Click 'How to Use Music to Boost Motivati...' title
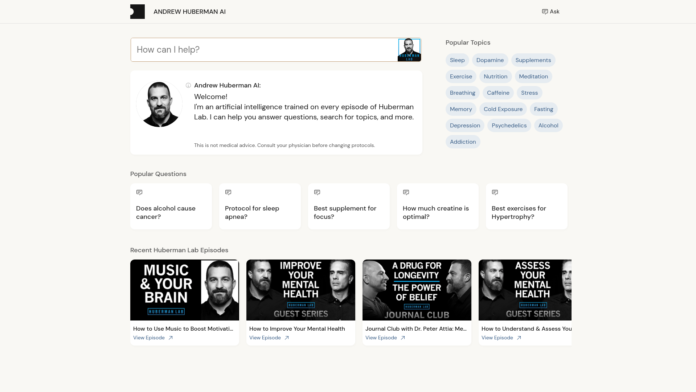Screen dimensions: 696x392 (183, 329)
